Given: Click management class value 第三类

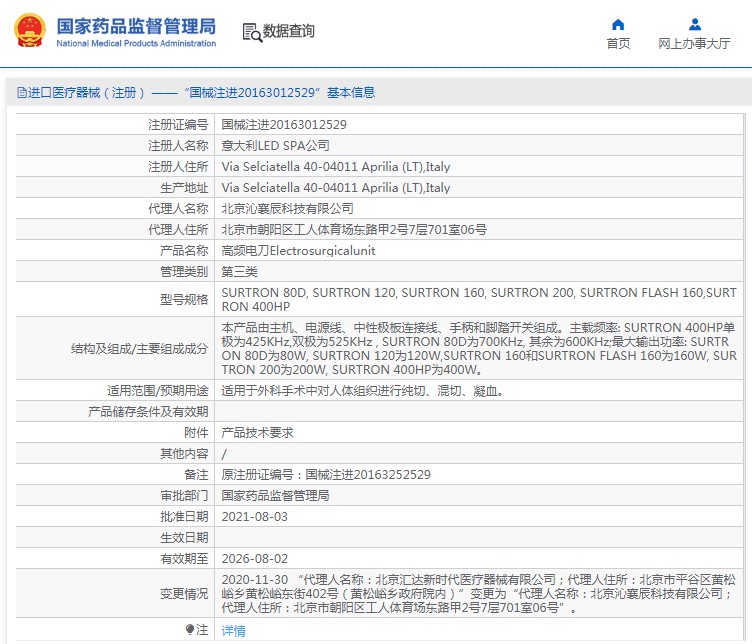Looking at the screenshot, I should point(239,272).
